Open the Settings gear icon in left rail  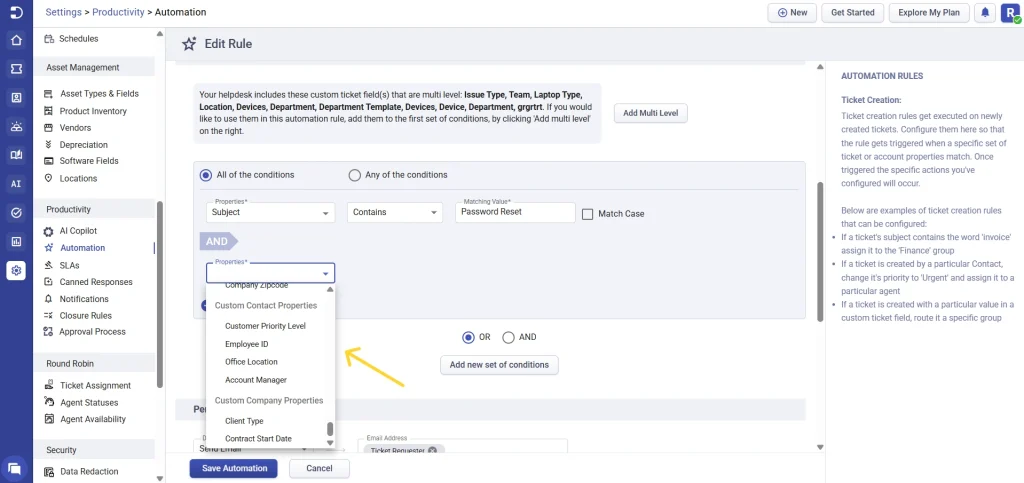click(16, 270)
